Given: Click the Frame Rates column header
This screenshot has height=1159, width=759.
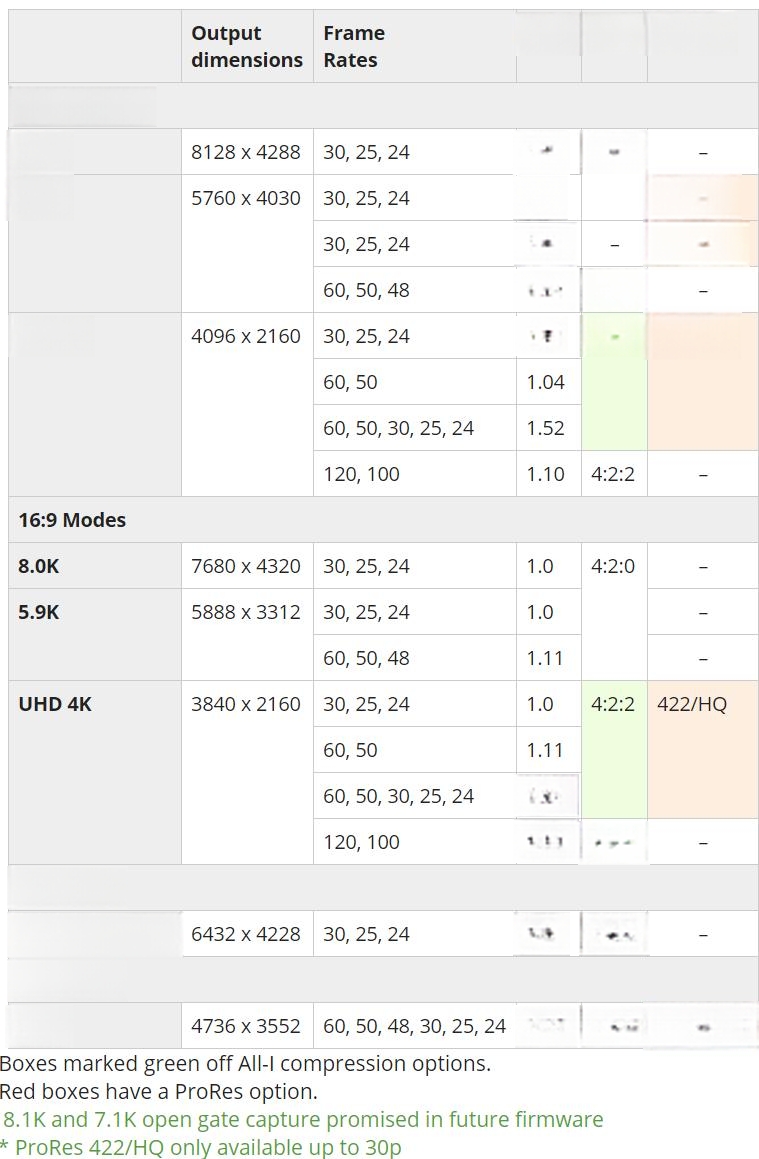Looking at the screenshot, I should [x=415, y=47].
